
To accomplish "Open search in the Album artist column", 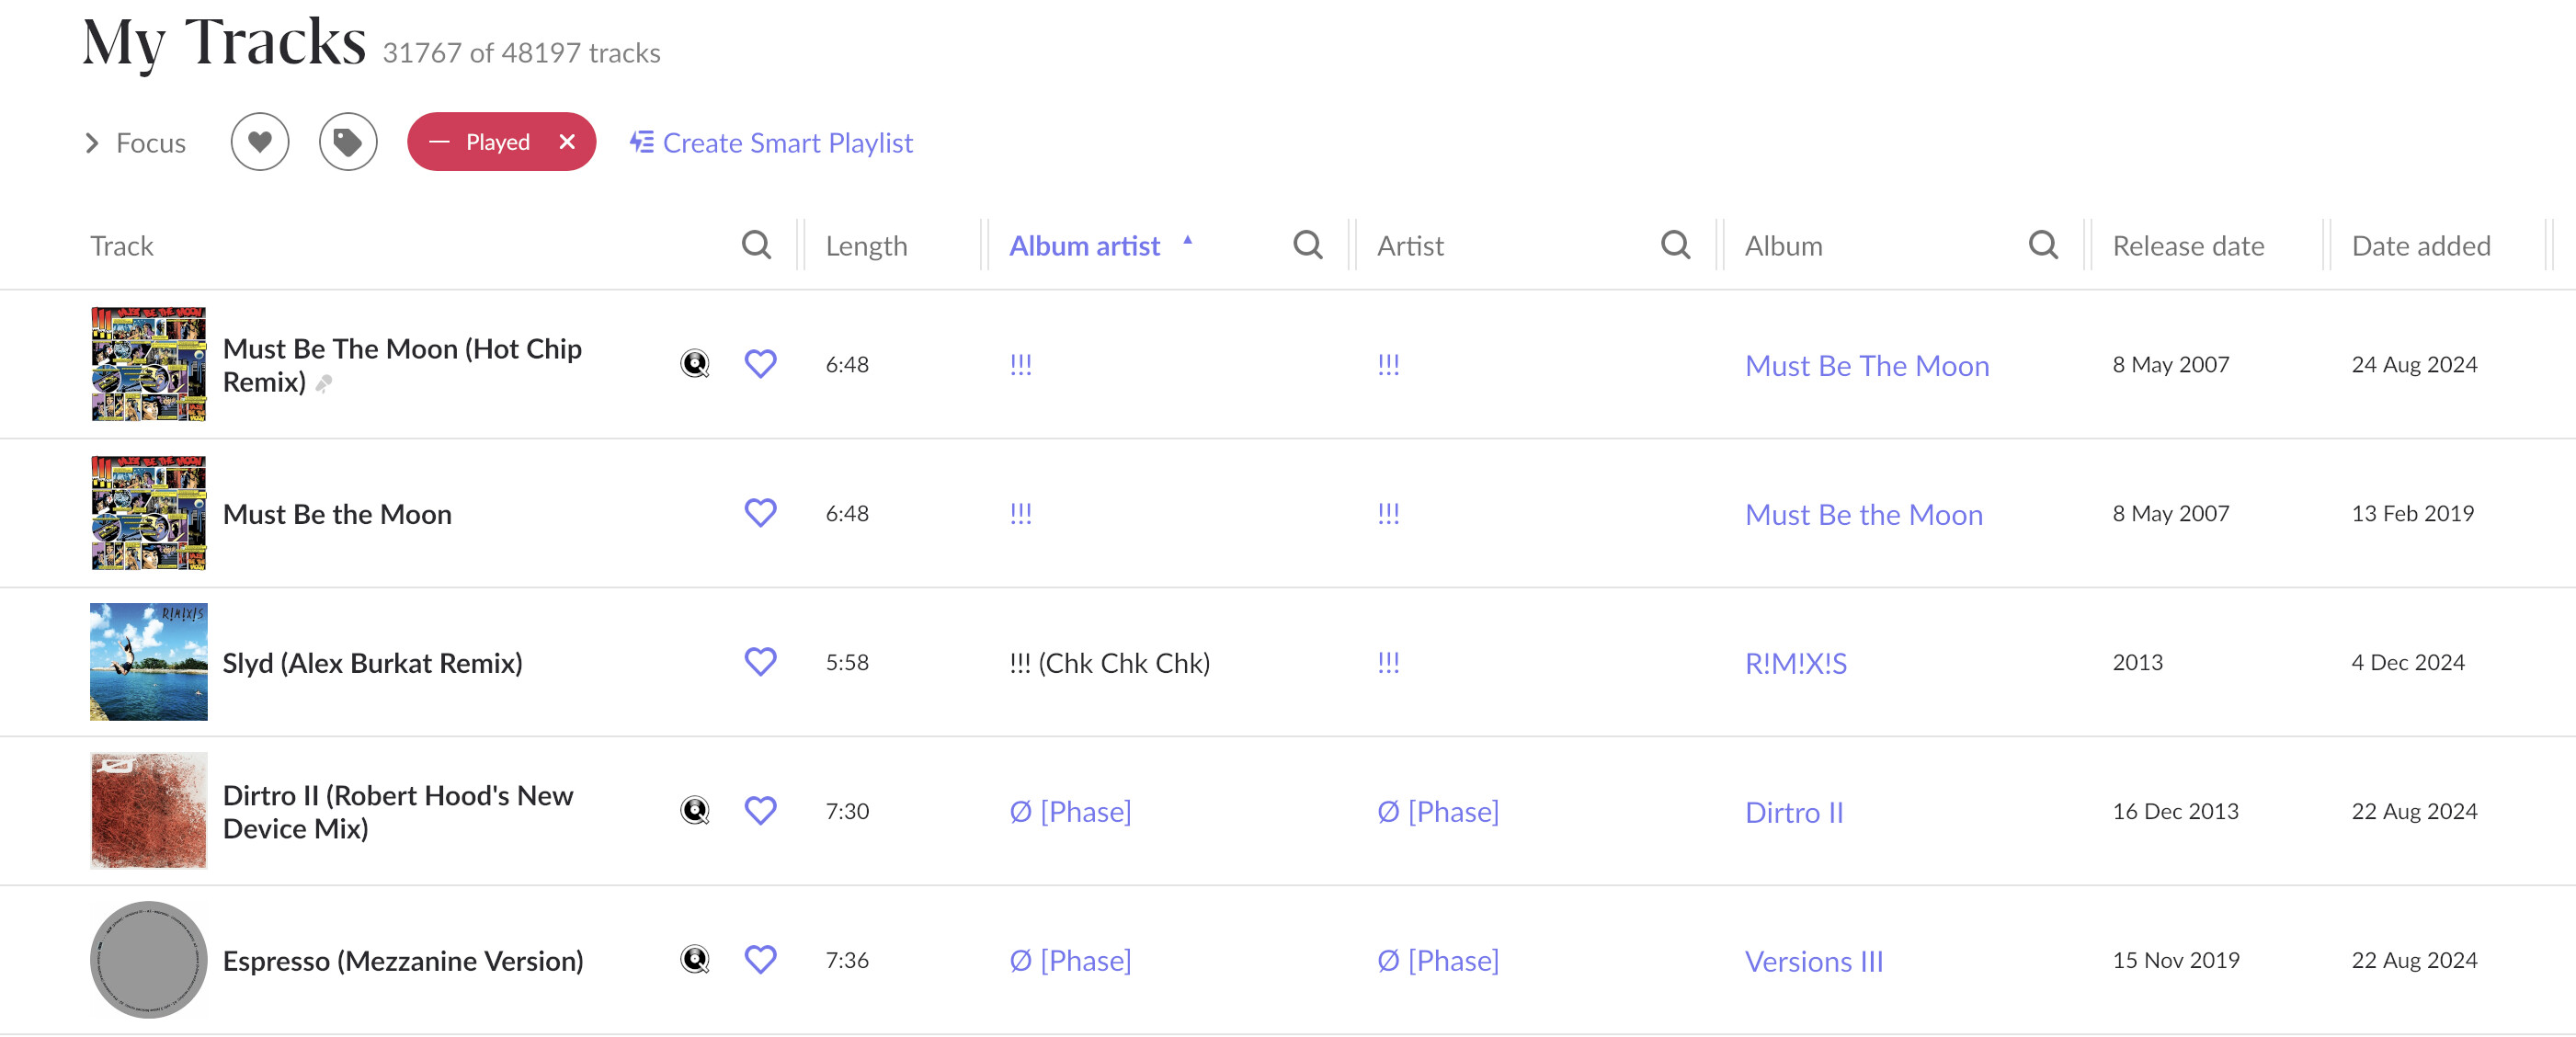I will [1307, 245].
